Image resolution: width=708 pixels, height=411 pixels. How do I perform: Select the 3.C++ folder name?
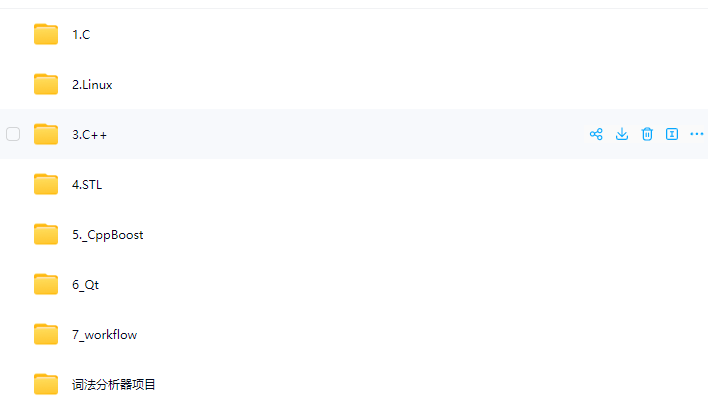[x=89, y=135]
